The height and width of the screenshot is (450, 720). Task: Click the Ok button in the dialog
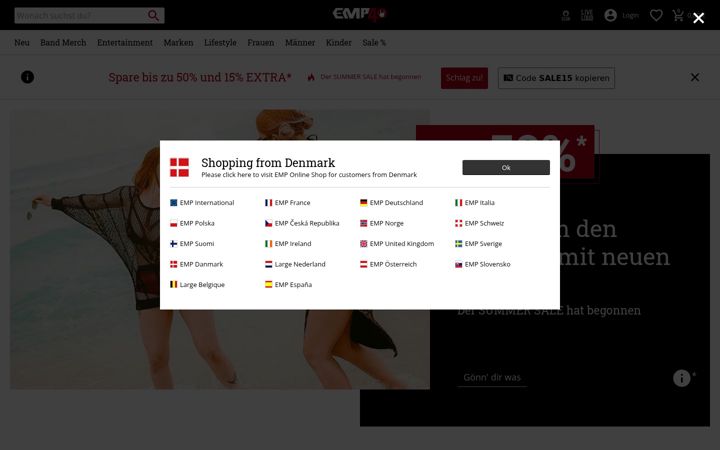(506, 168)
